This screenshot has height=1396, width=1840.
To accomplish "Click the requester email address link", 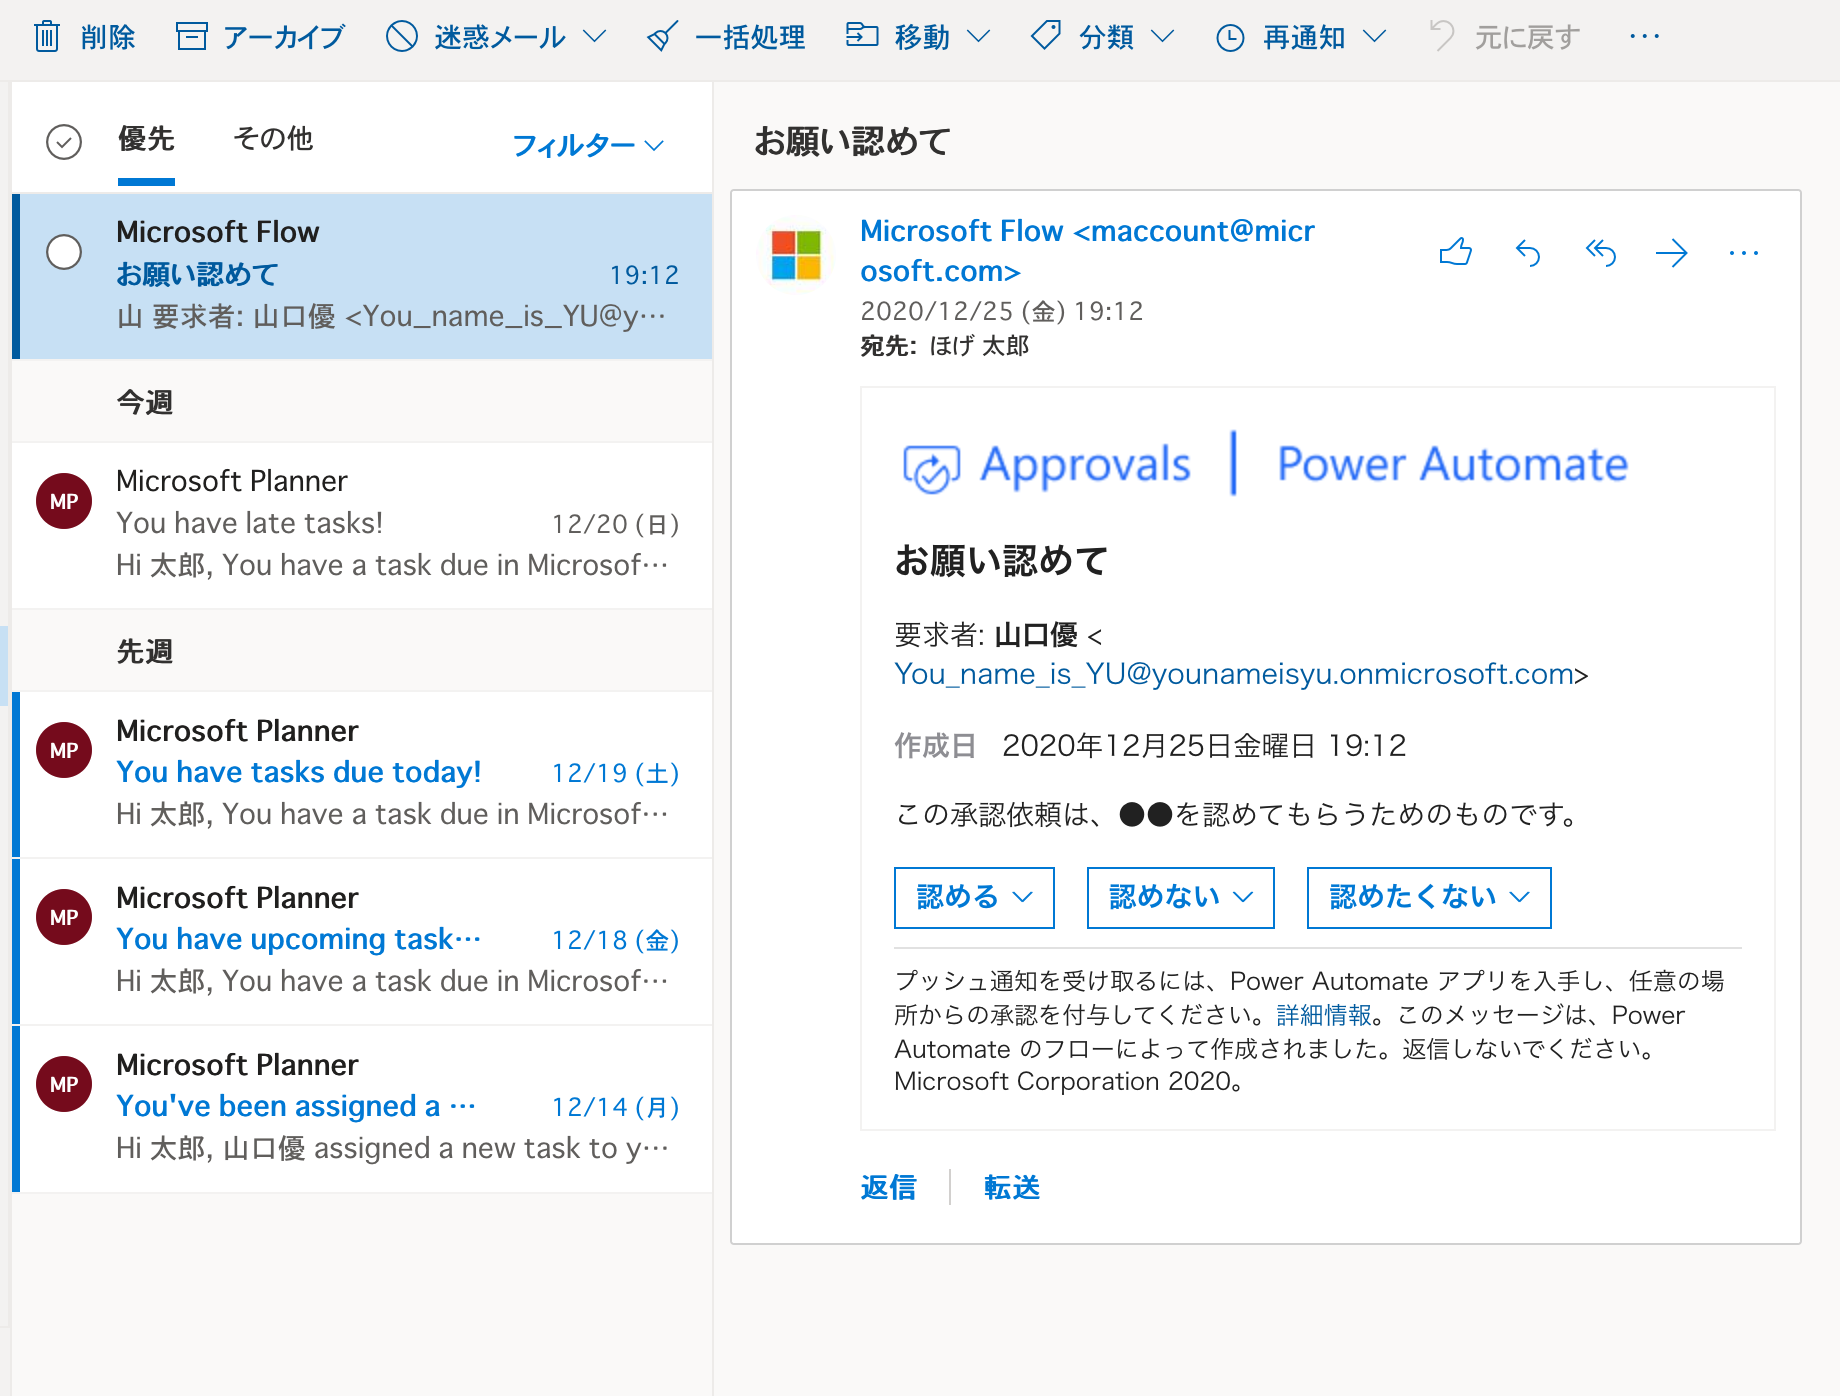I will 1235,674.
